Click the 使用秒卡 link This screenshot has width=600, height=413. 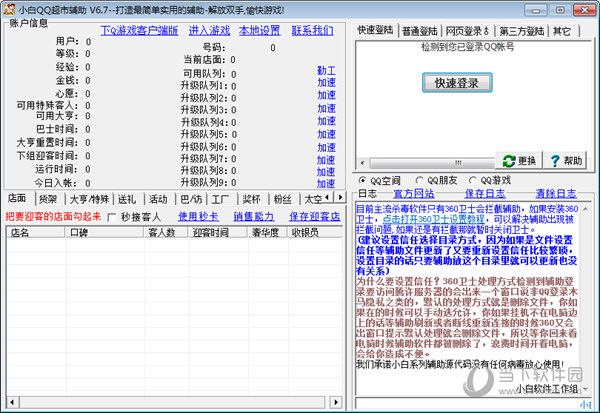coord(198,217)
